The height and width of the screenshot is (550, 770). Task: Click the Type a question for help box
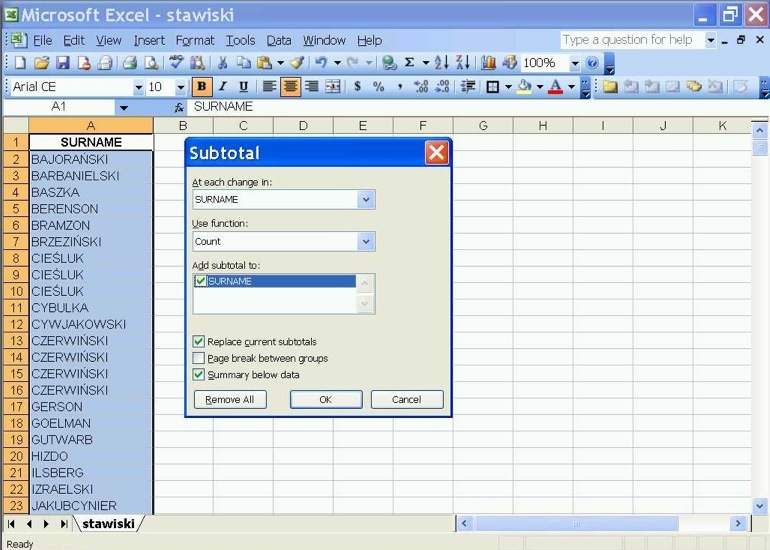(632, 40)
